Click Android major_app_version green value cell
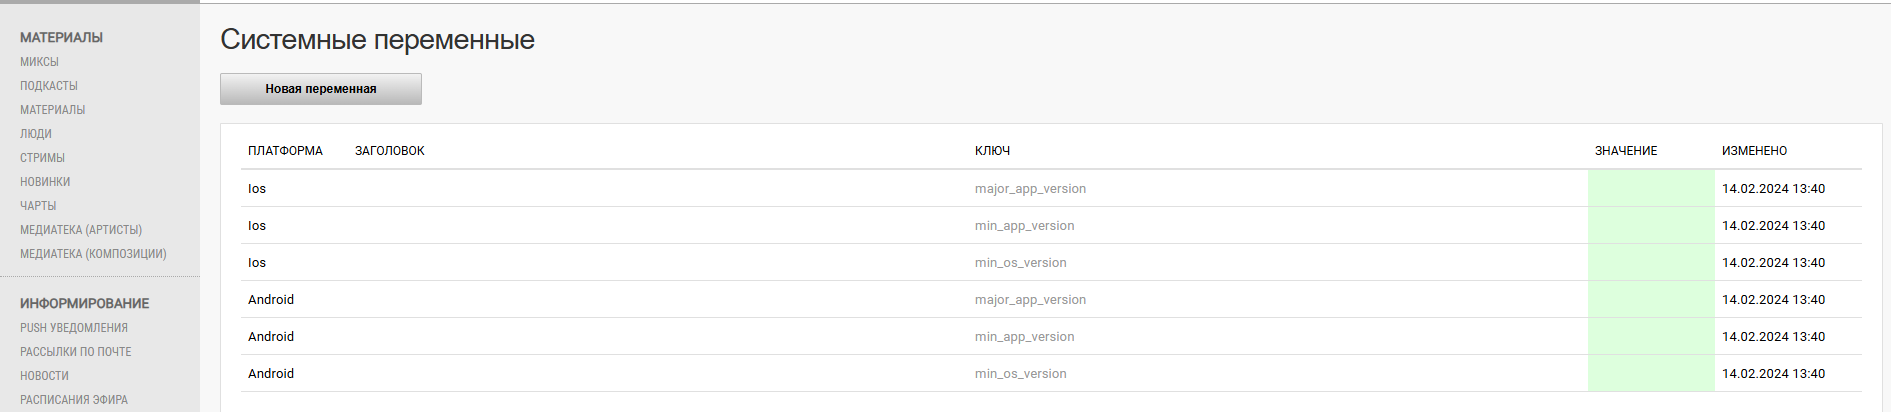The height and width of the screenshot is (412, 1891). (x=1651, y=300)
